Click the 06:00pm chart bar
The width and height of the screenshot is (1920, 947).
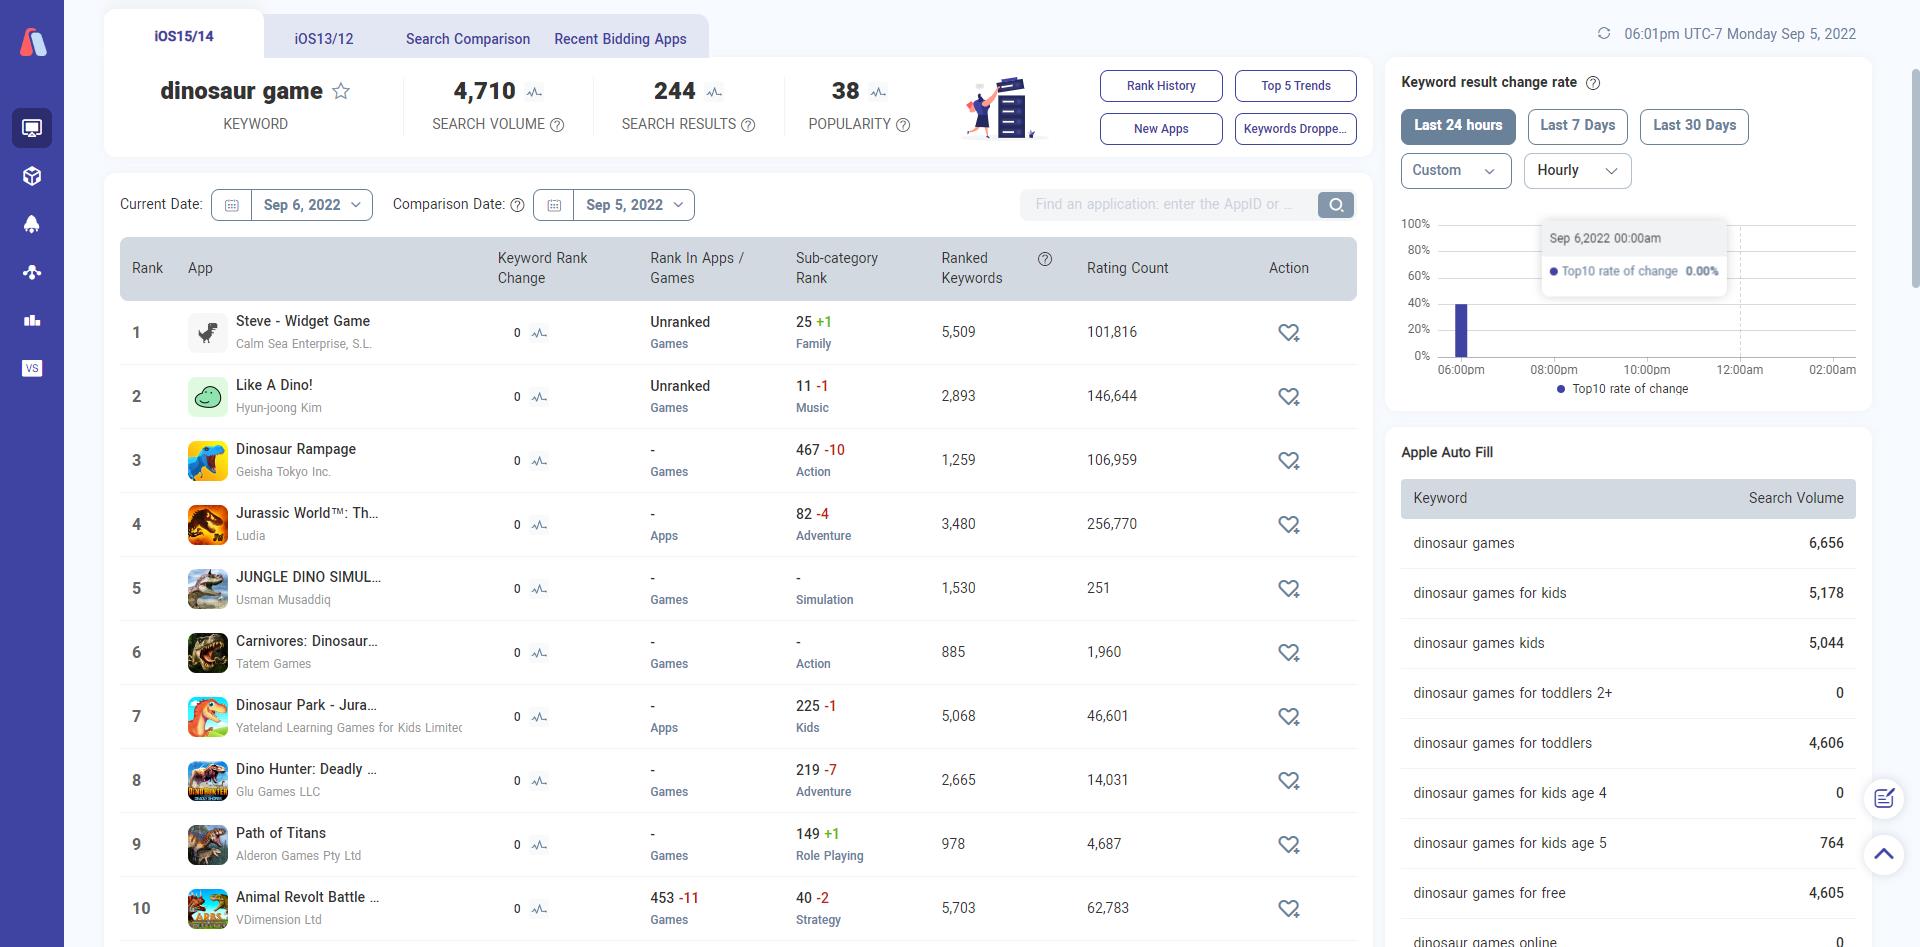tap(1461, 330)
